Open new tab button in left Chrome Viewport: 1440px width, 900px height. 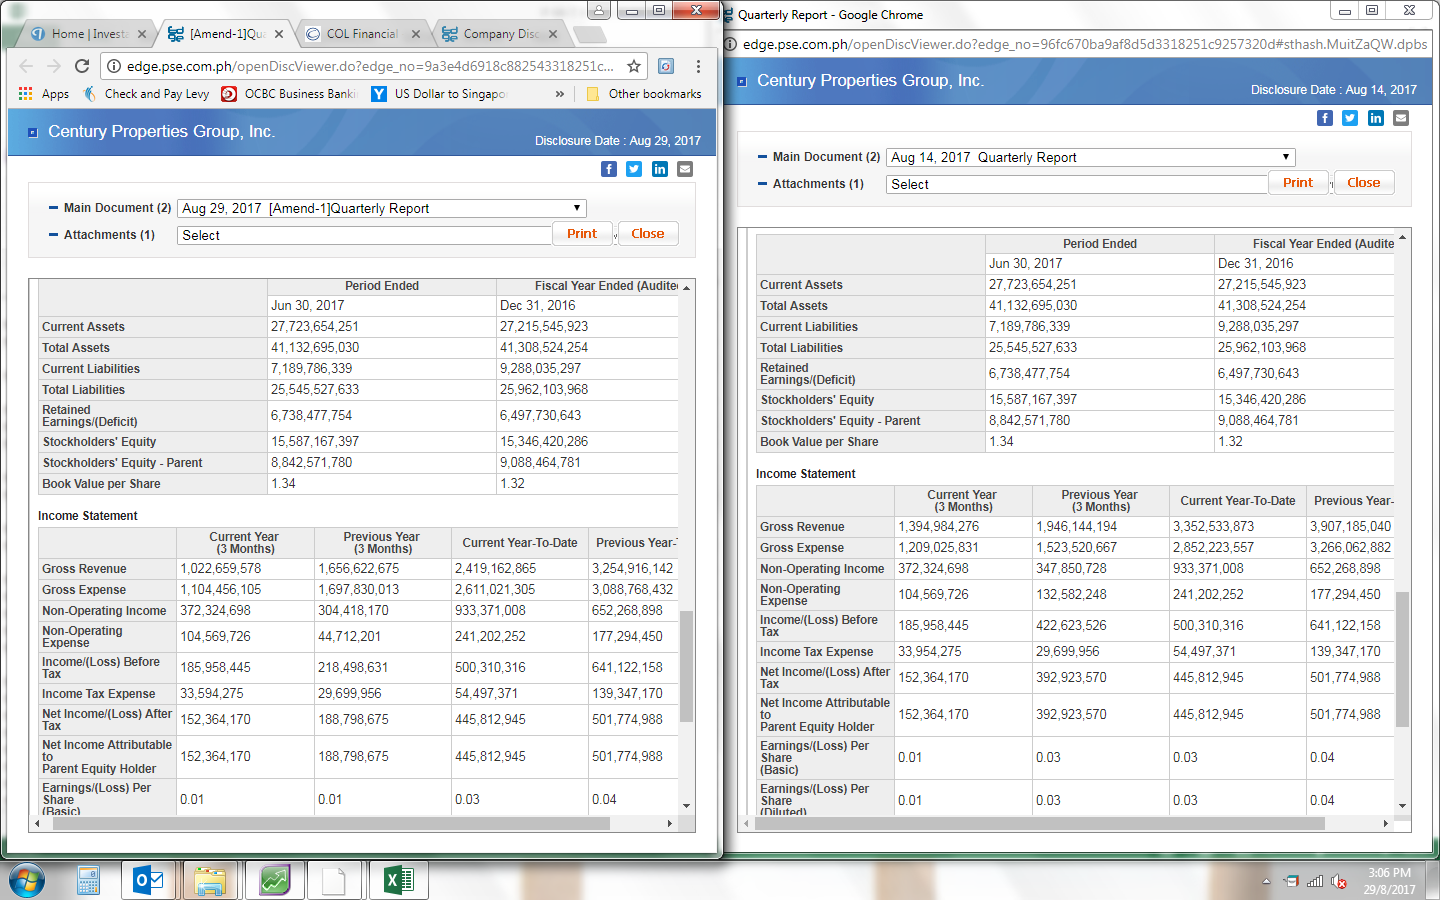click(590, 35)
